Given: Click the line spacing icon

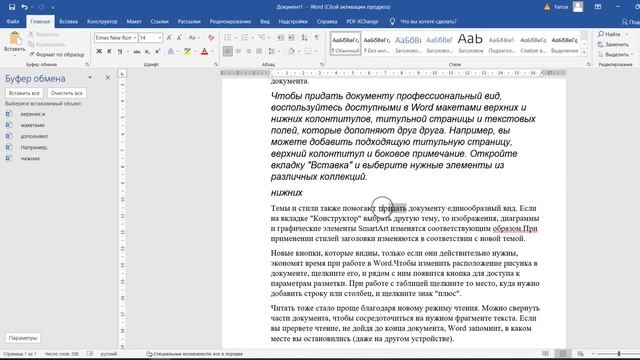Looking at the screenshot, I should tap(271, 51).
